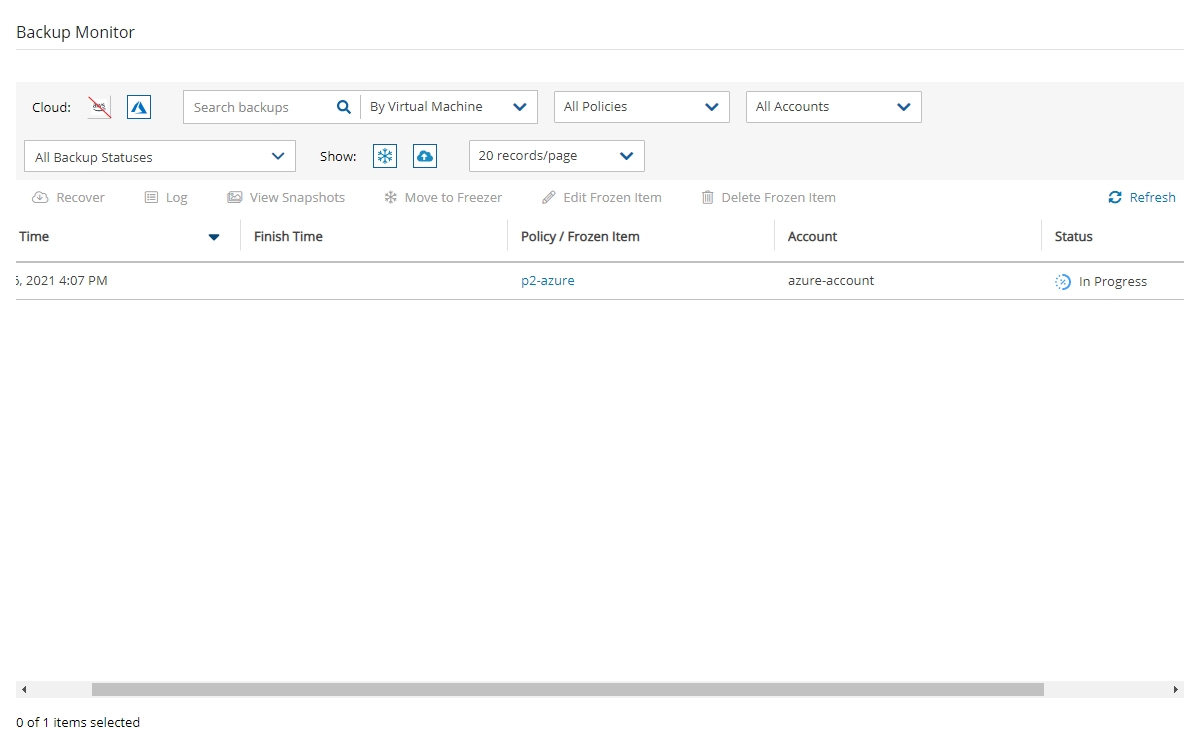1200x735 pixels.
Task: Expand the All Policies dropdown
Action: [641, 107]
